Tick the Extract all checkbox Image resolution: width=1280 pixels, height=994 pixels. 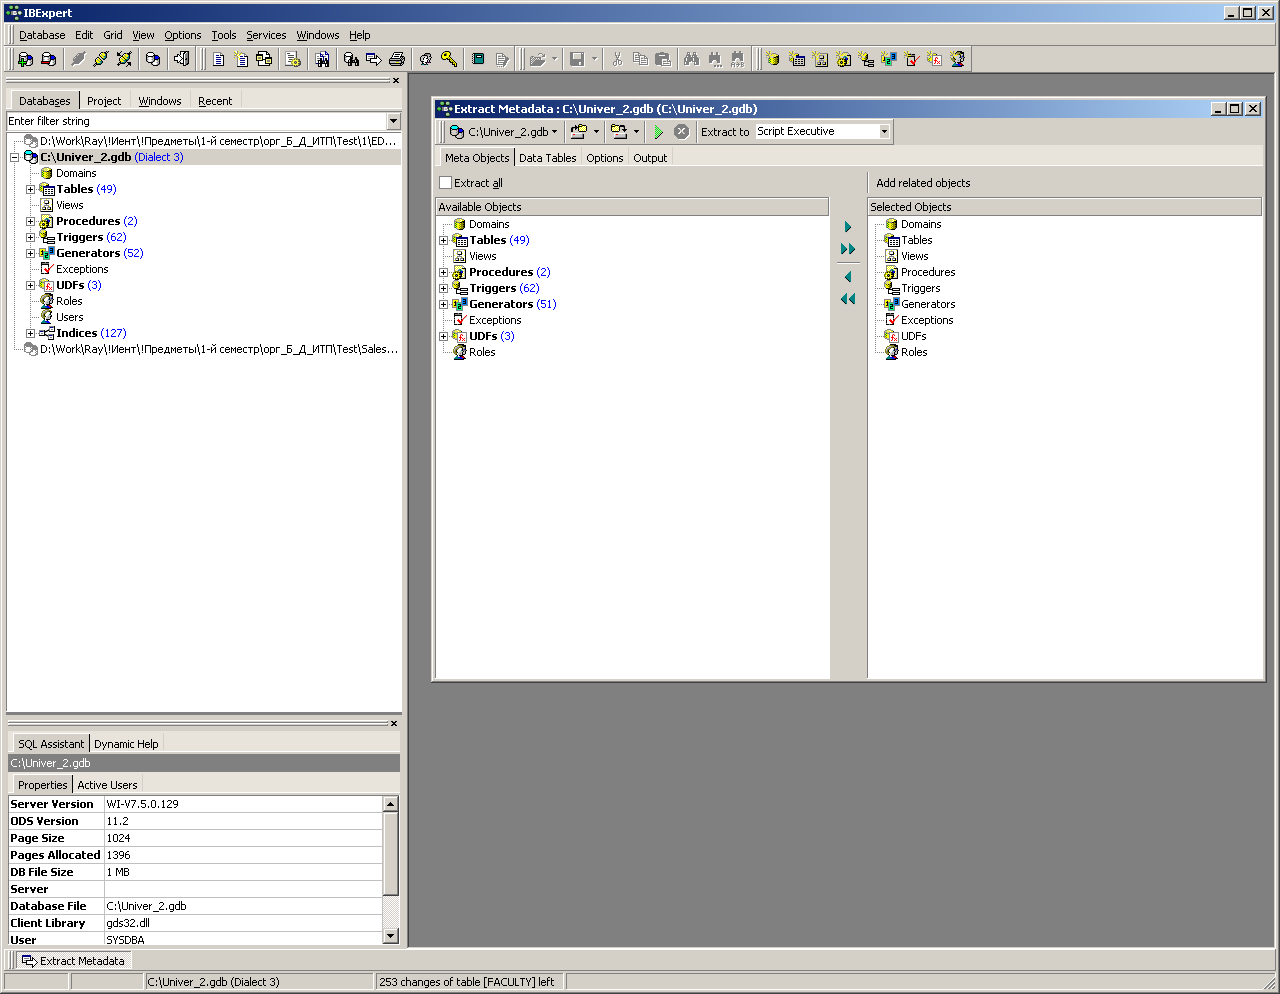click(x=446, y=183)
